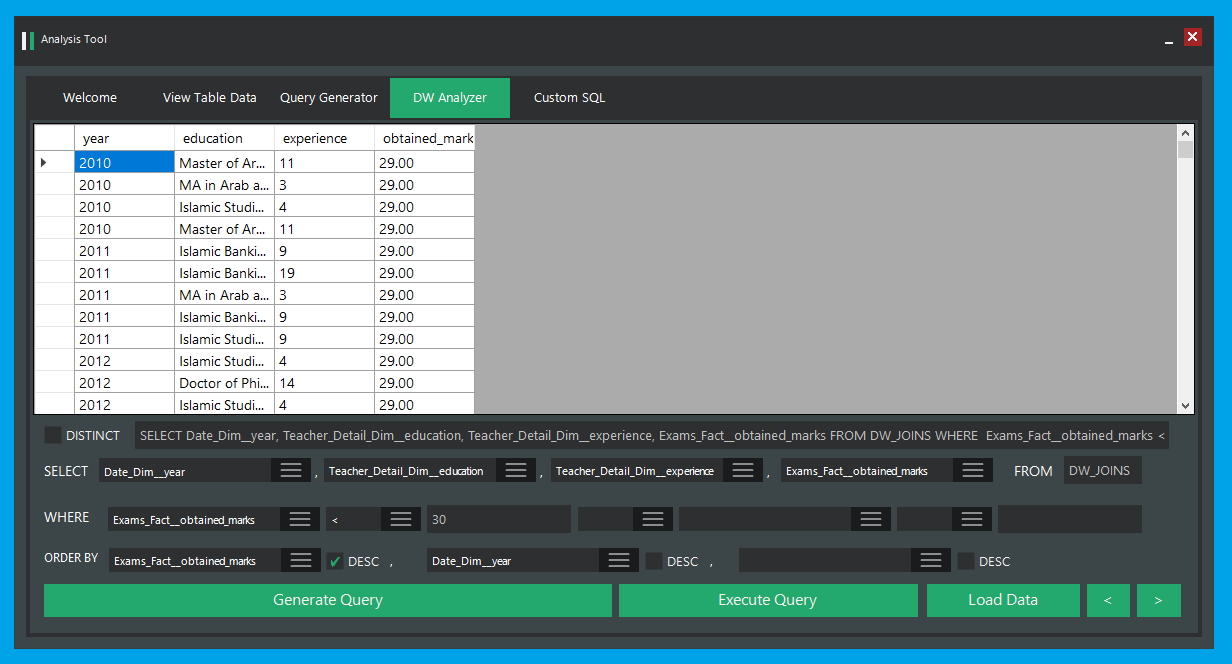1232x664 pixels.
Task: Open the empty third ORDER BY dropdown
Action: tap(931, 561)
